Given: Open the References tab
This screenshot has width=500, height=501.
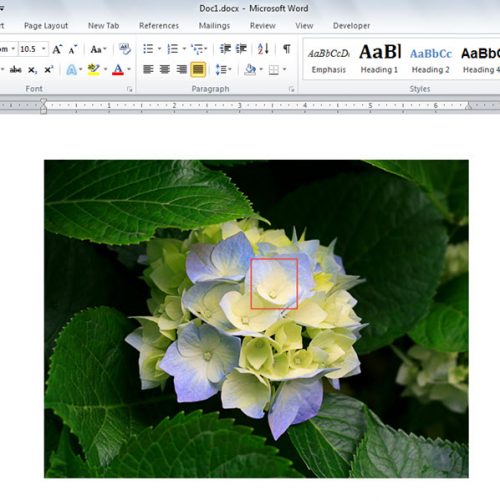Looking at the screenshot, I should [159, 26].
